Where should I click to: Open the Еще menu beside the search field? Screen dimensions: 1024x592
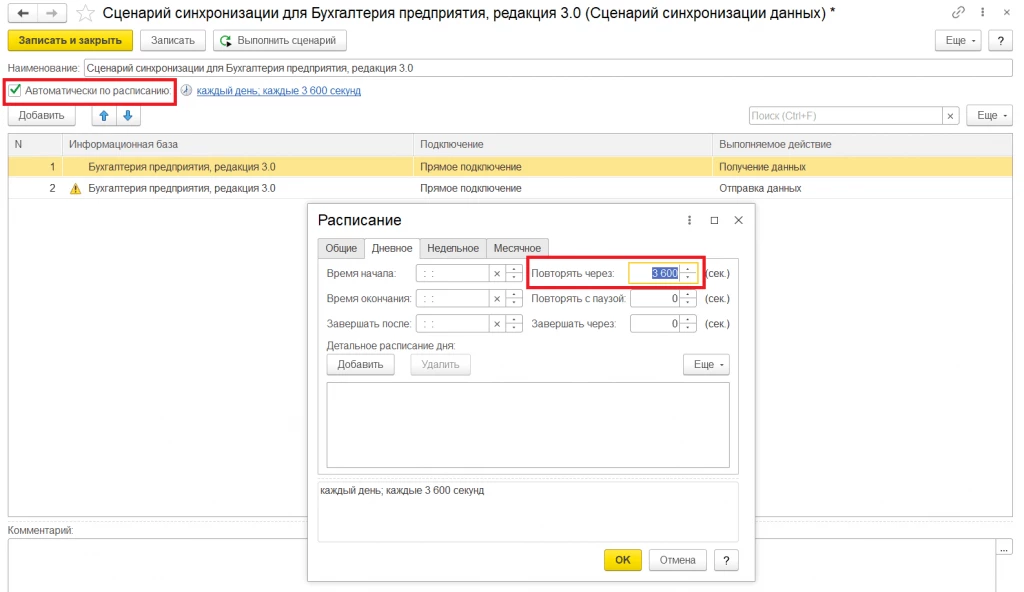[x=989, y=116]
